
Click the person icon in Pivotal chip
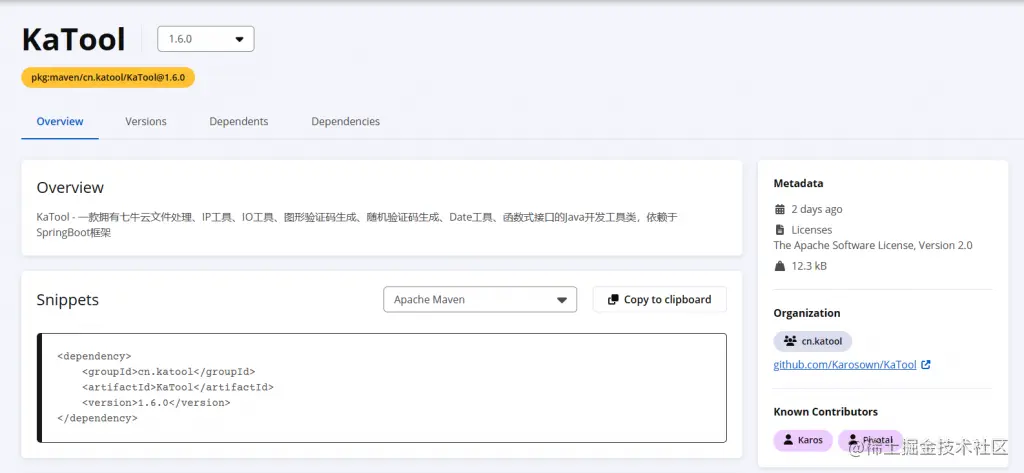point(853,440)
